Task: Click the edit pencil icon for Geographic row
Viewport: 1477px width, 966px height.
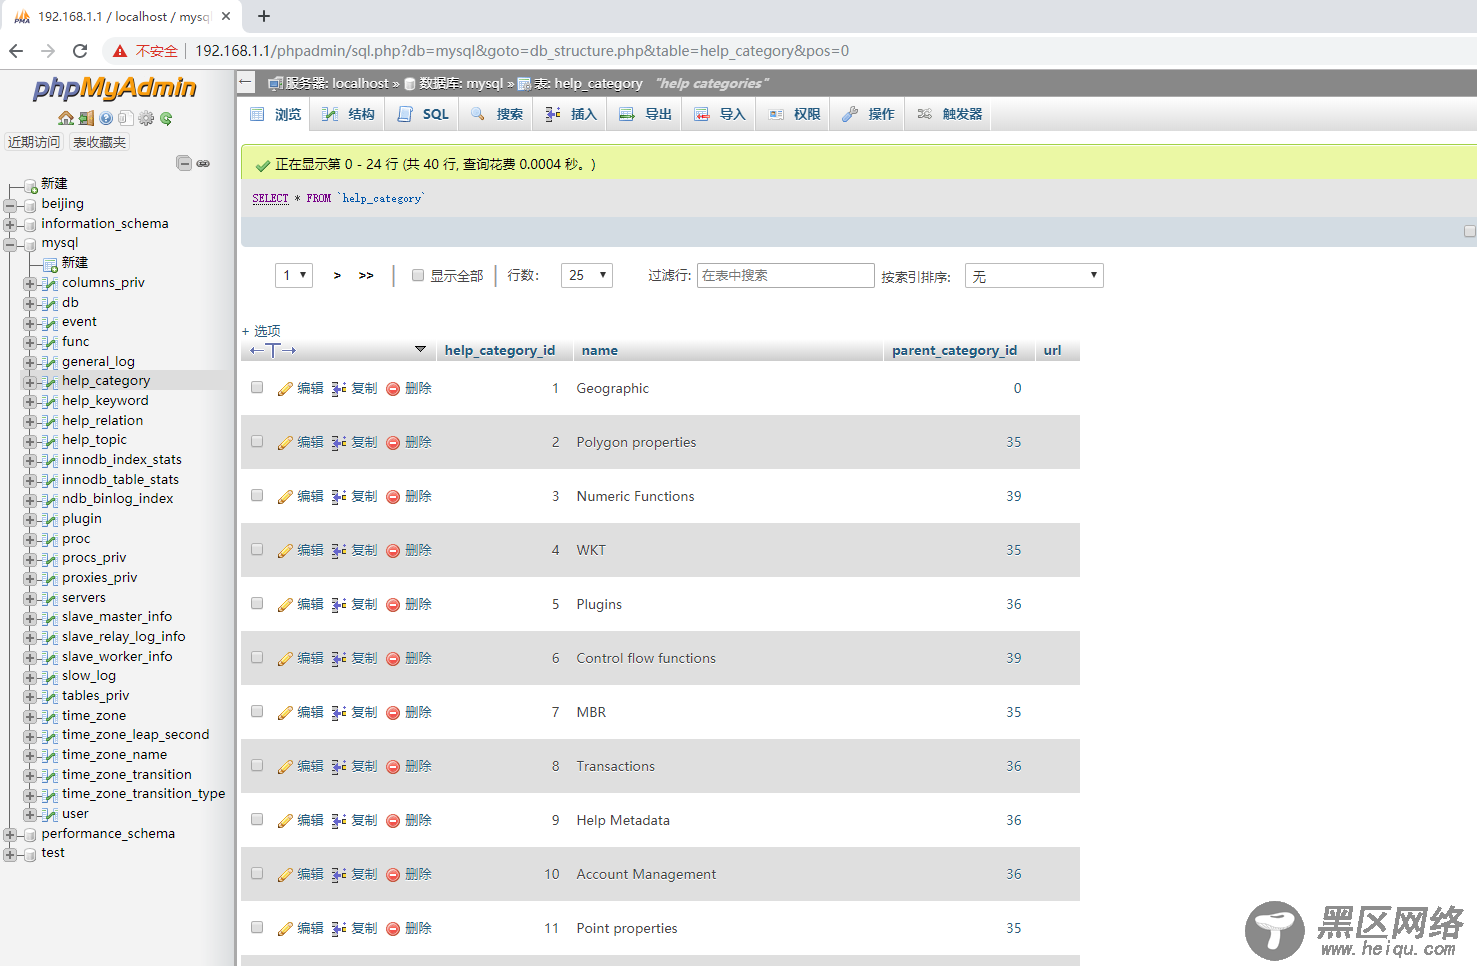Action: point(285,389)
